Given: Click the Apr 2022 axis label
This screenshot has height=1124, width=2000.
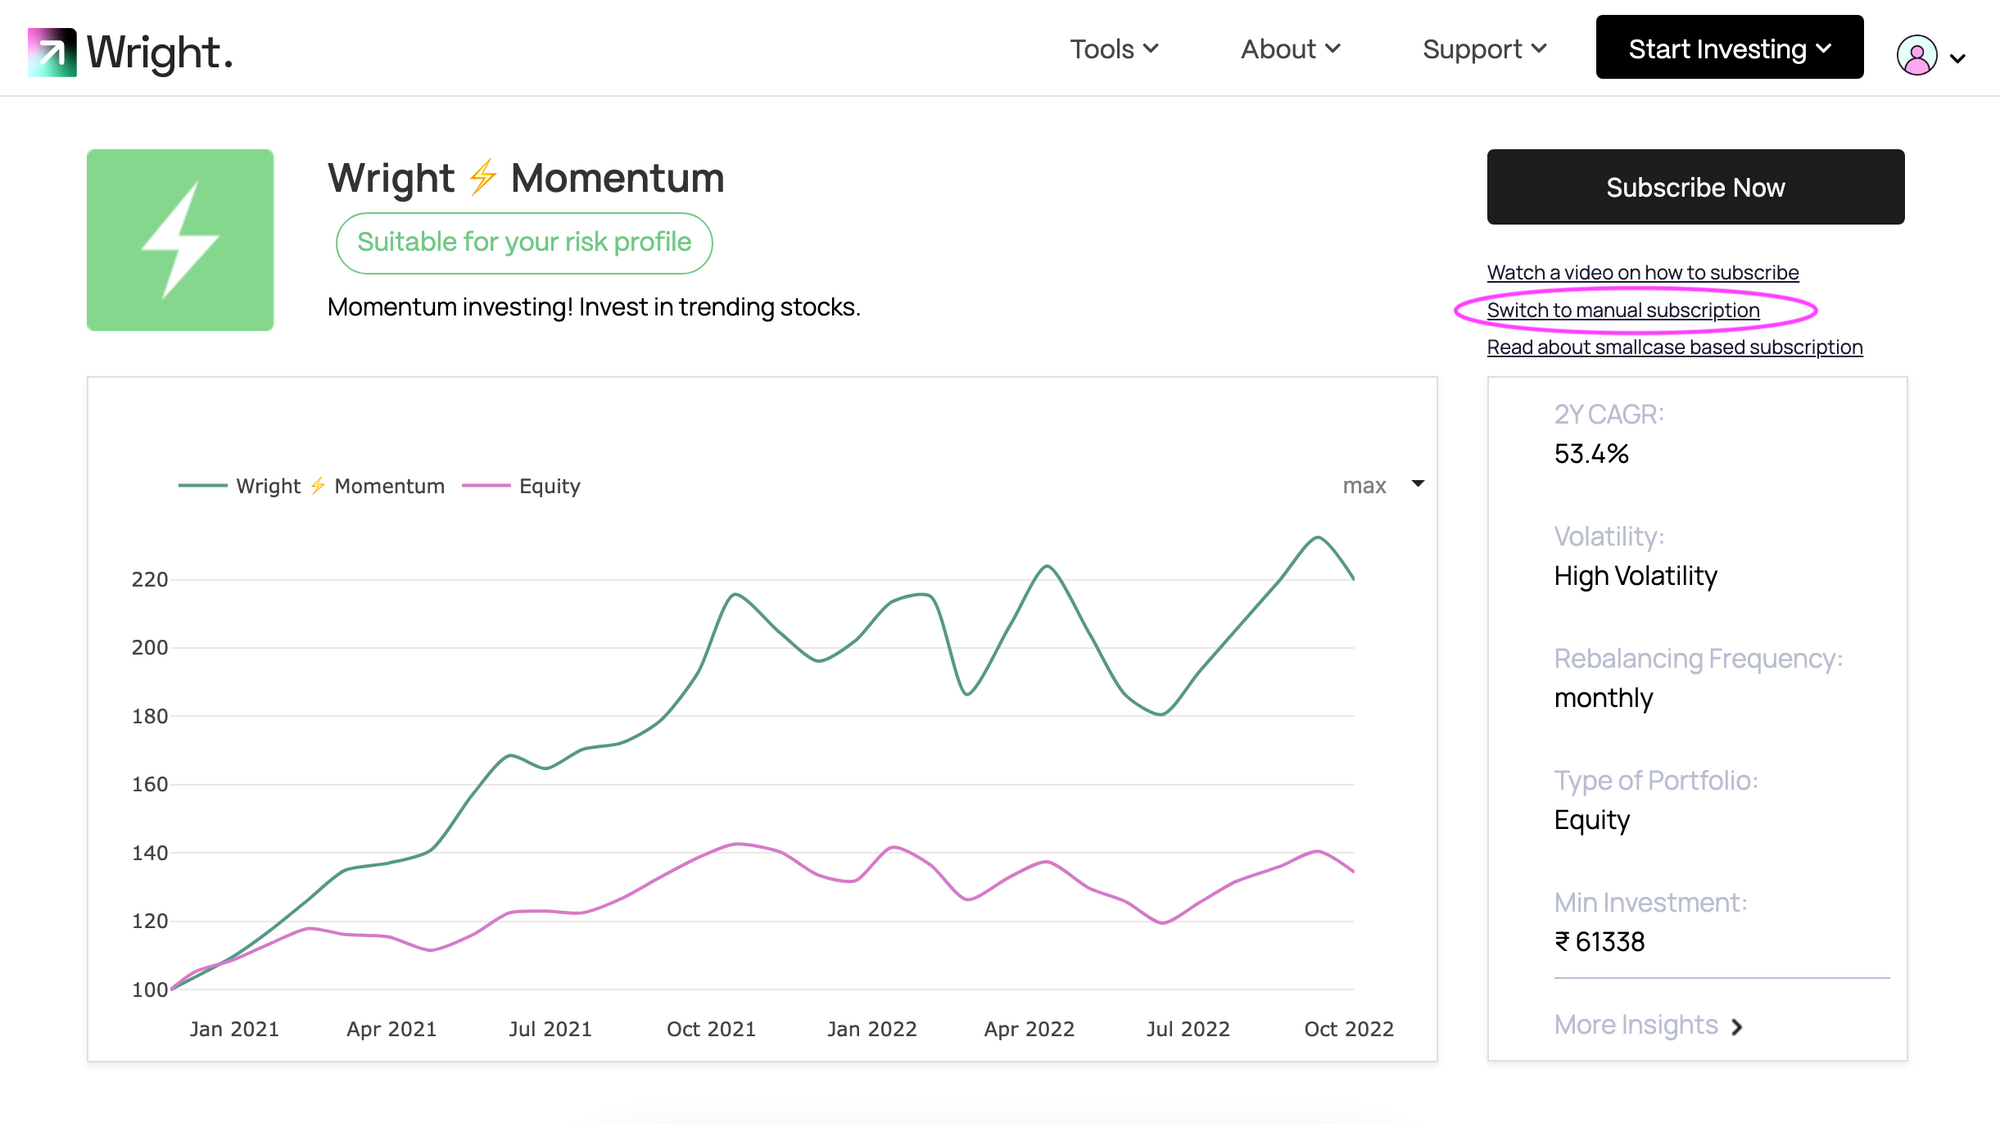Looking at the screenshot, I should point(1029,1029).
